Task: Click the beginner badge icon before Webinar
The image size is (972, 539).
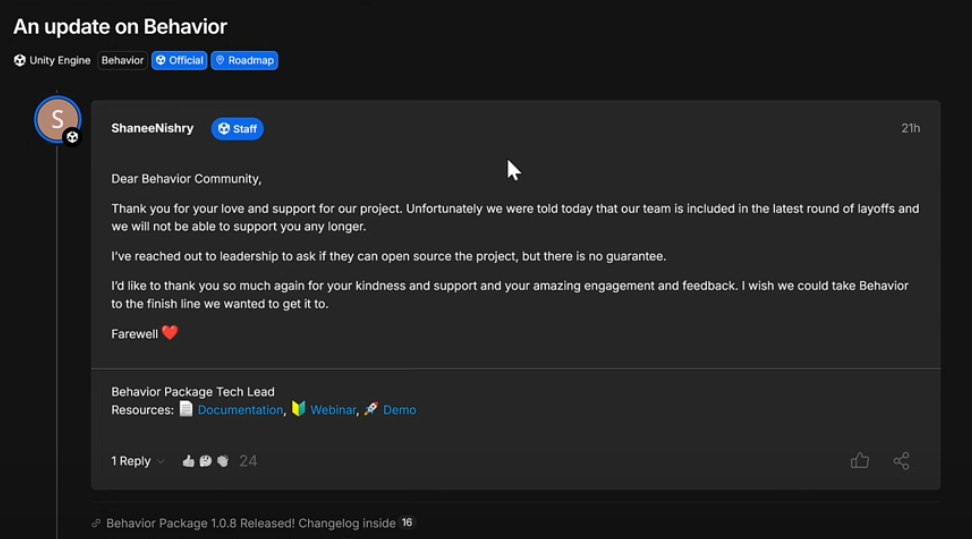Action: point(298,408)
